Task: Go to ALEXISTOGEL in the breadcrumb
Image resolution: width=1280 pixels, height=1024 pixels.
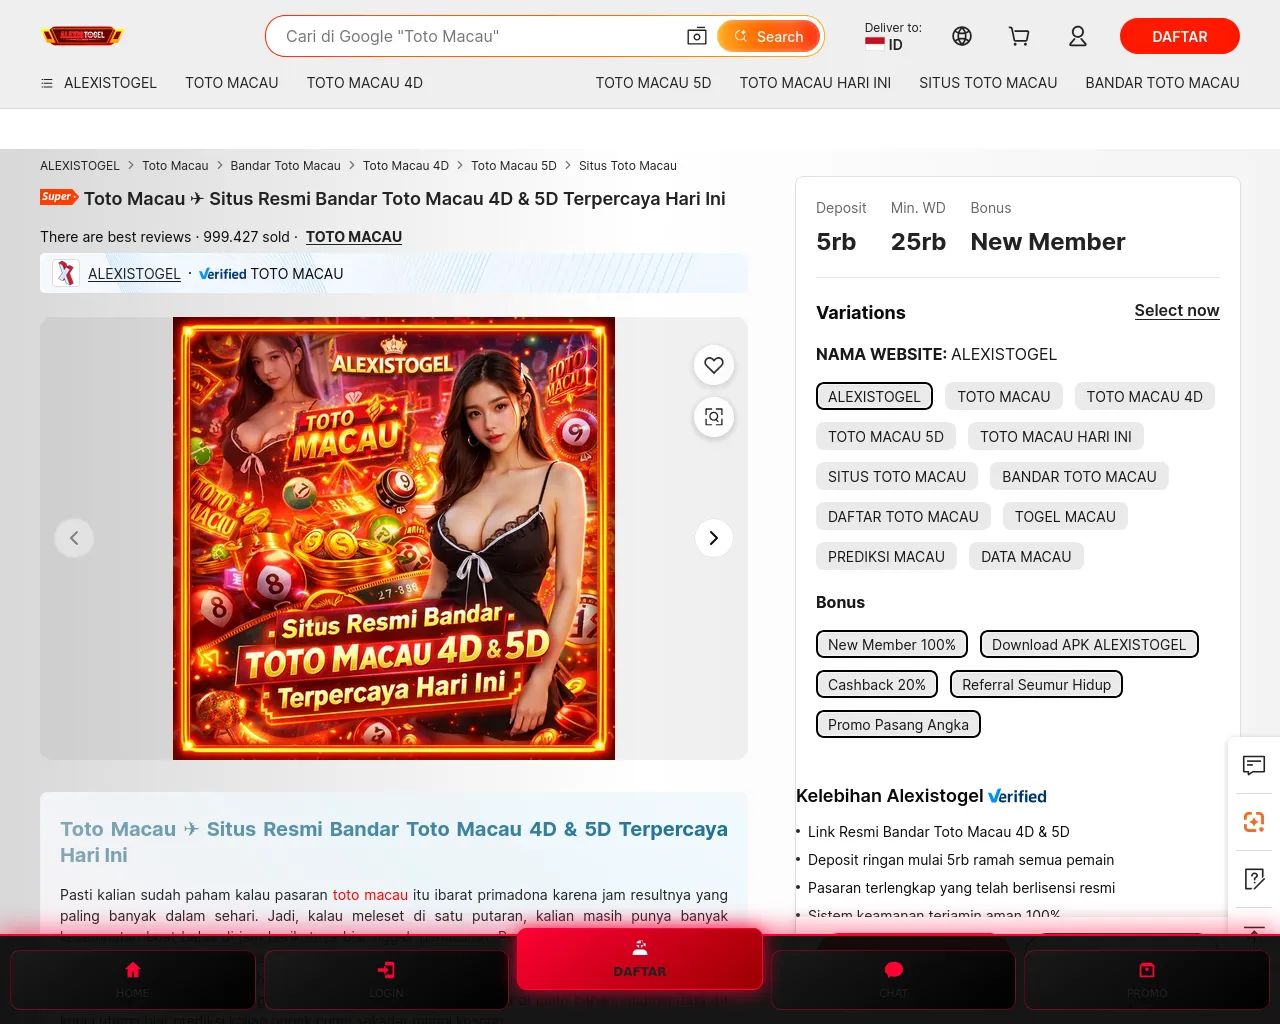Action: 80,166
